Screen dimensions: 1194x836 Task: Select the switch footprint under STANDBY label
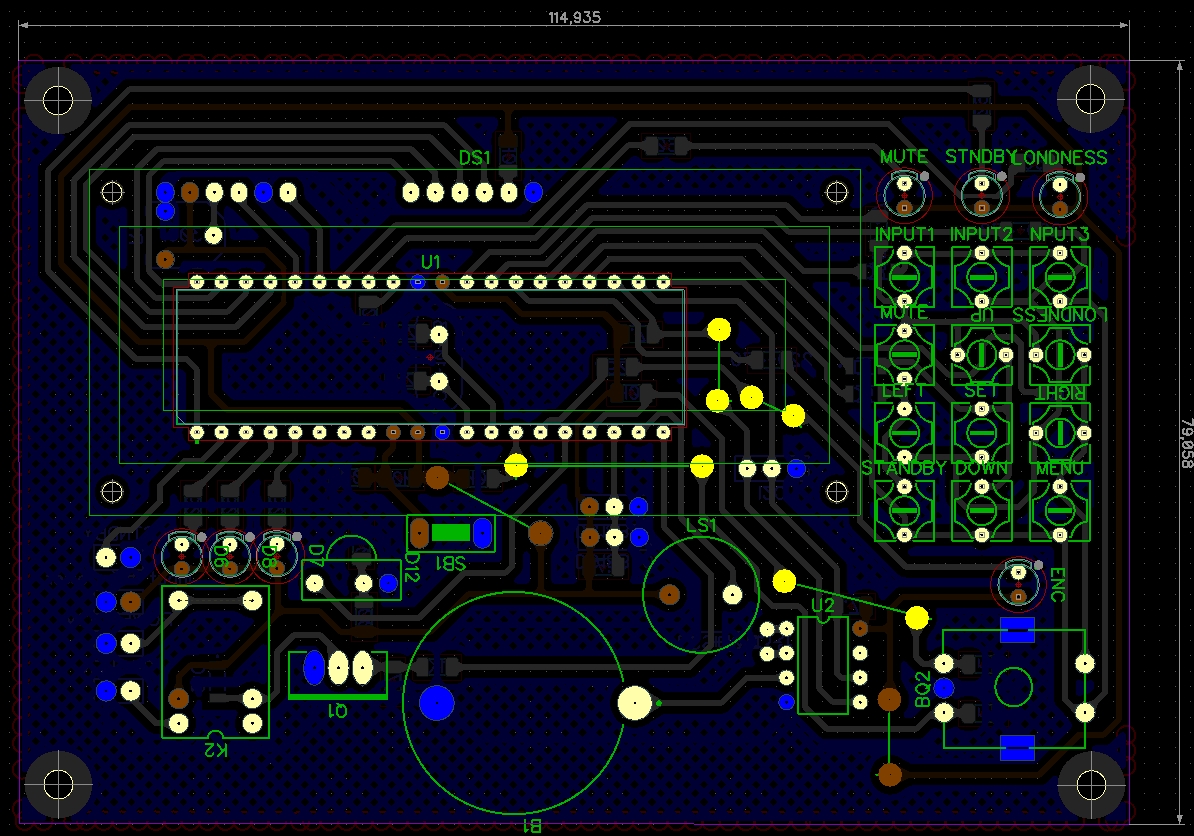[904, 511]
